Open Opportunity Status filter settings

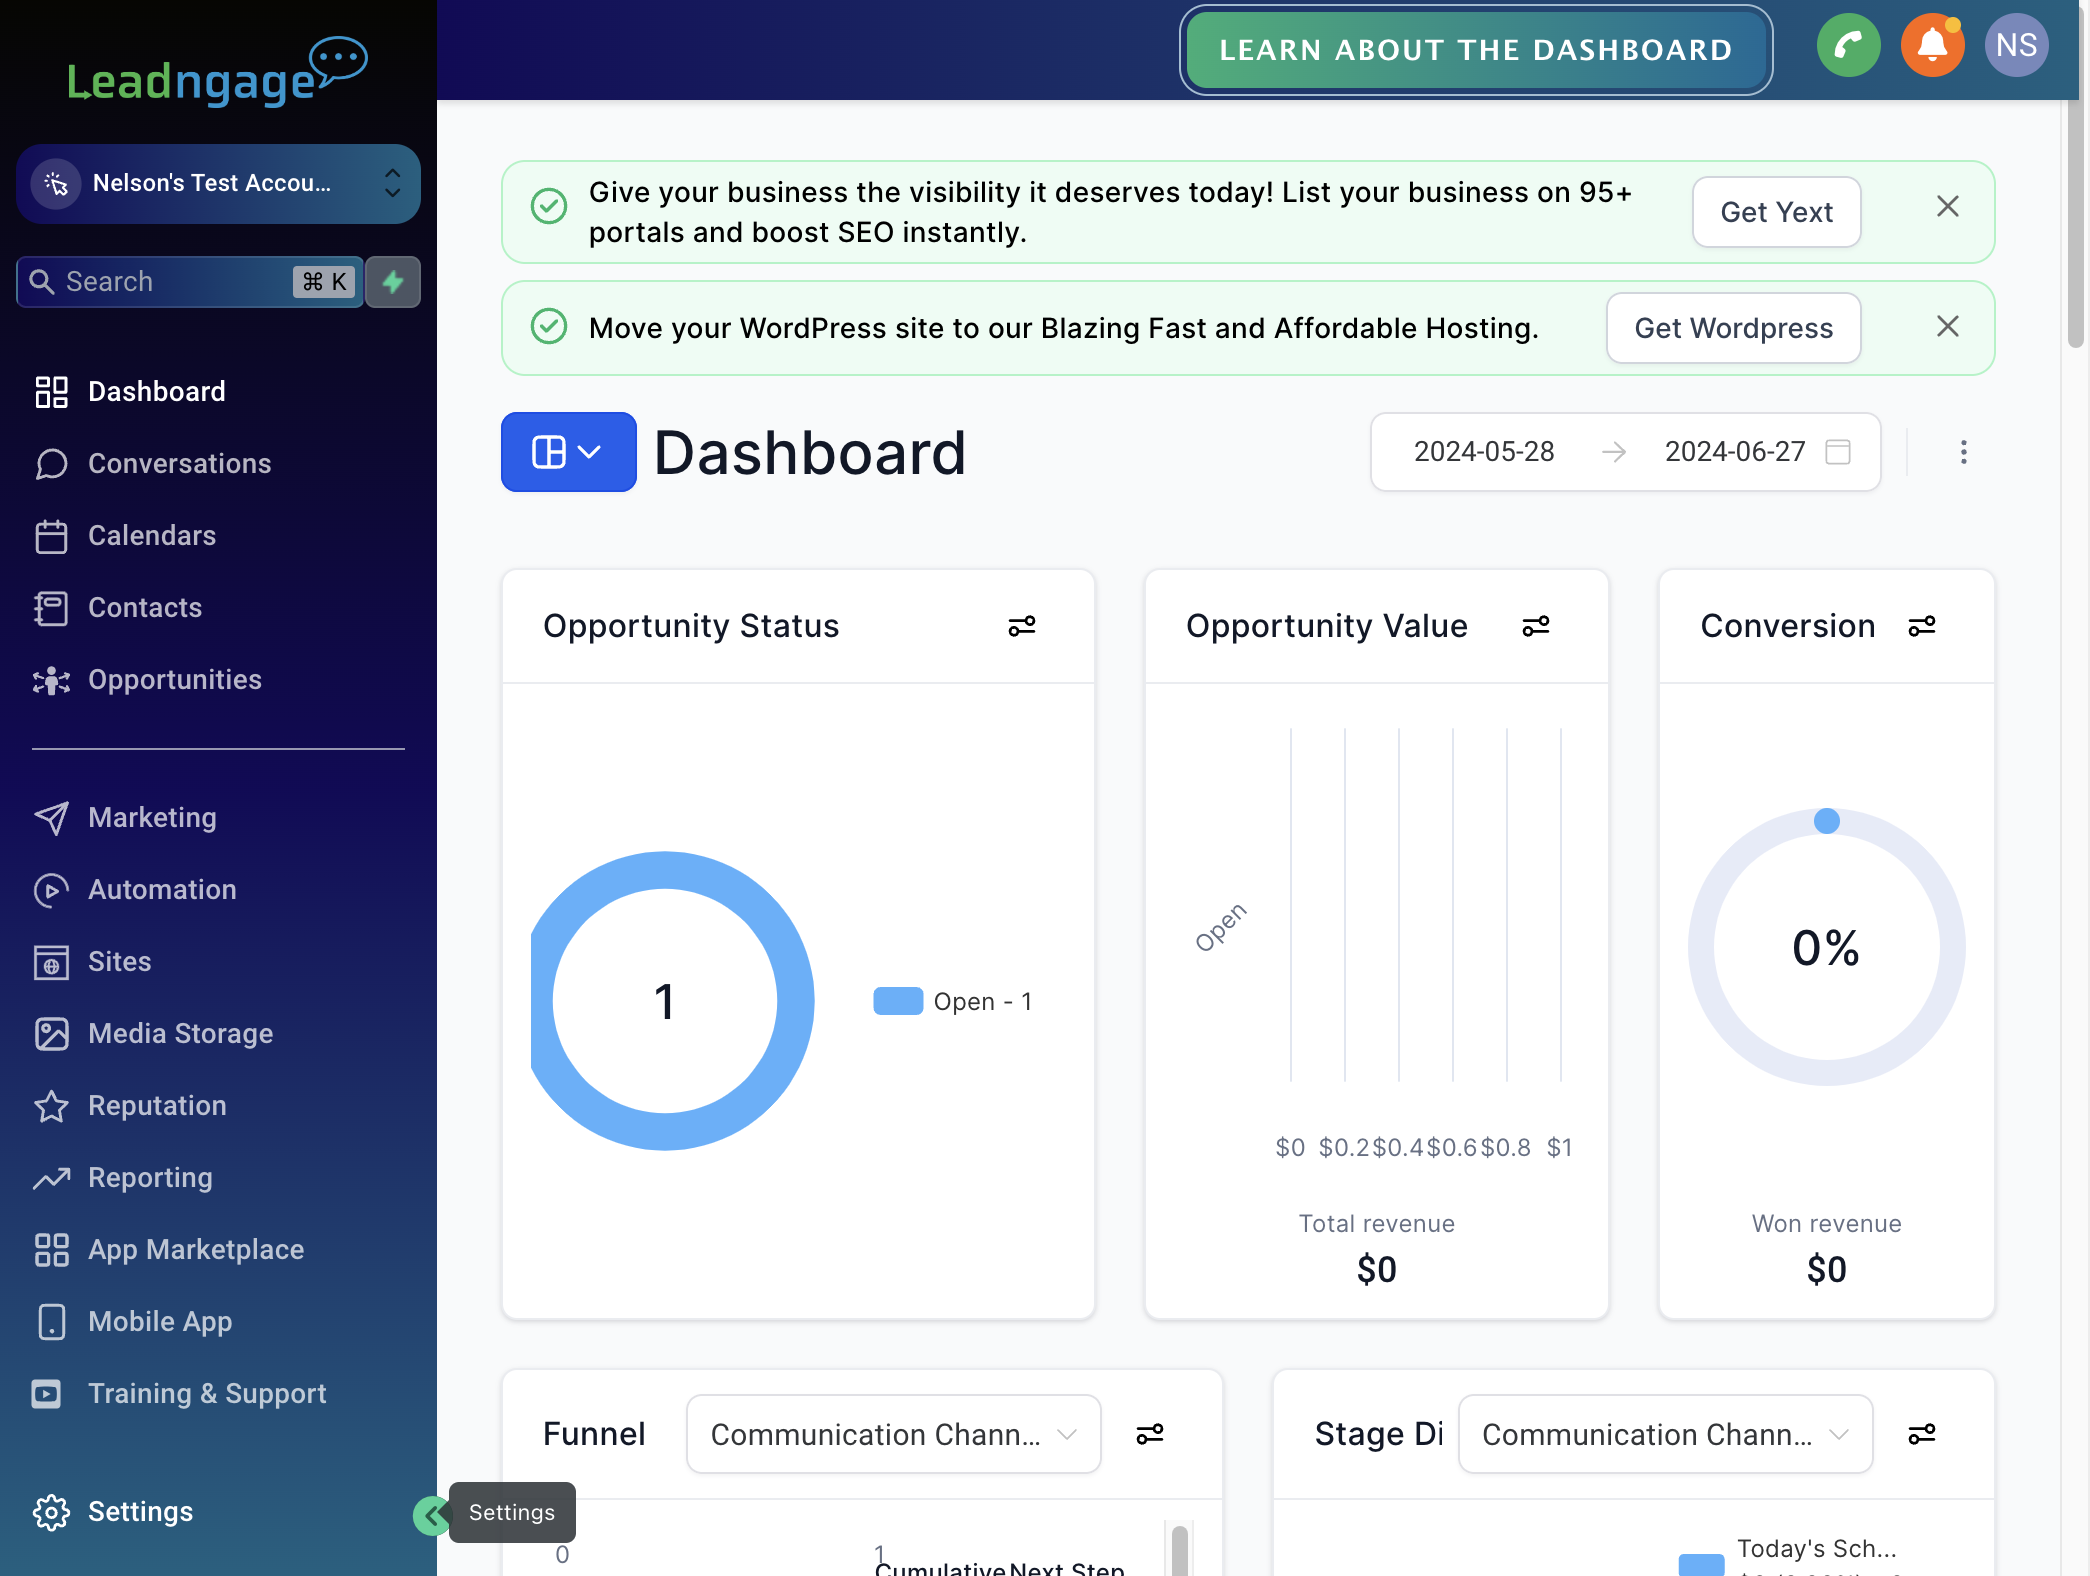(x=1021, y=626)
